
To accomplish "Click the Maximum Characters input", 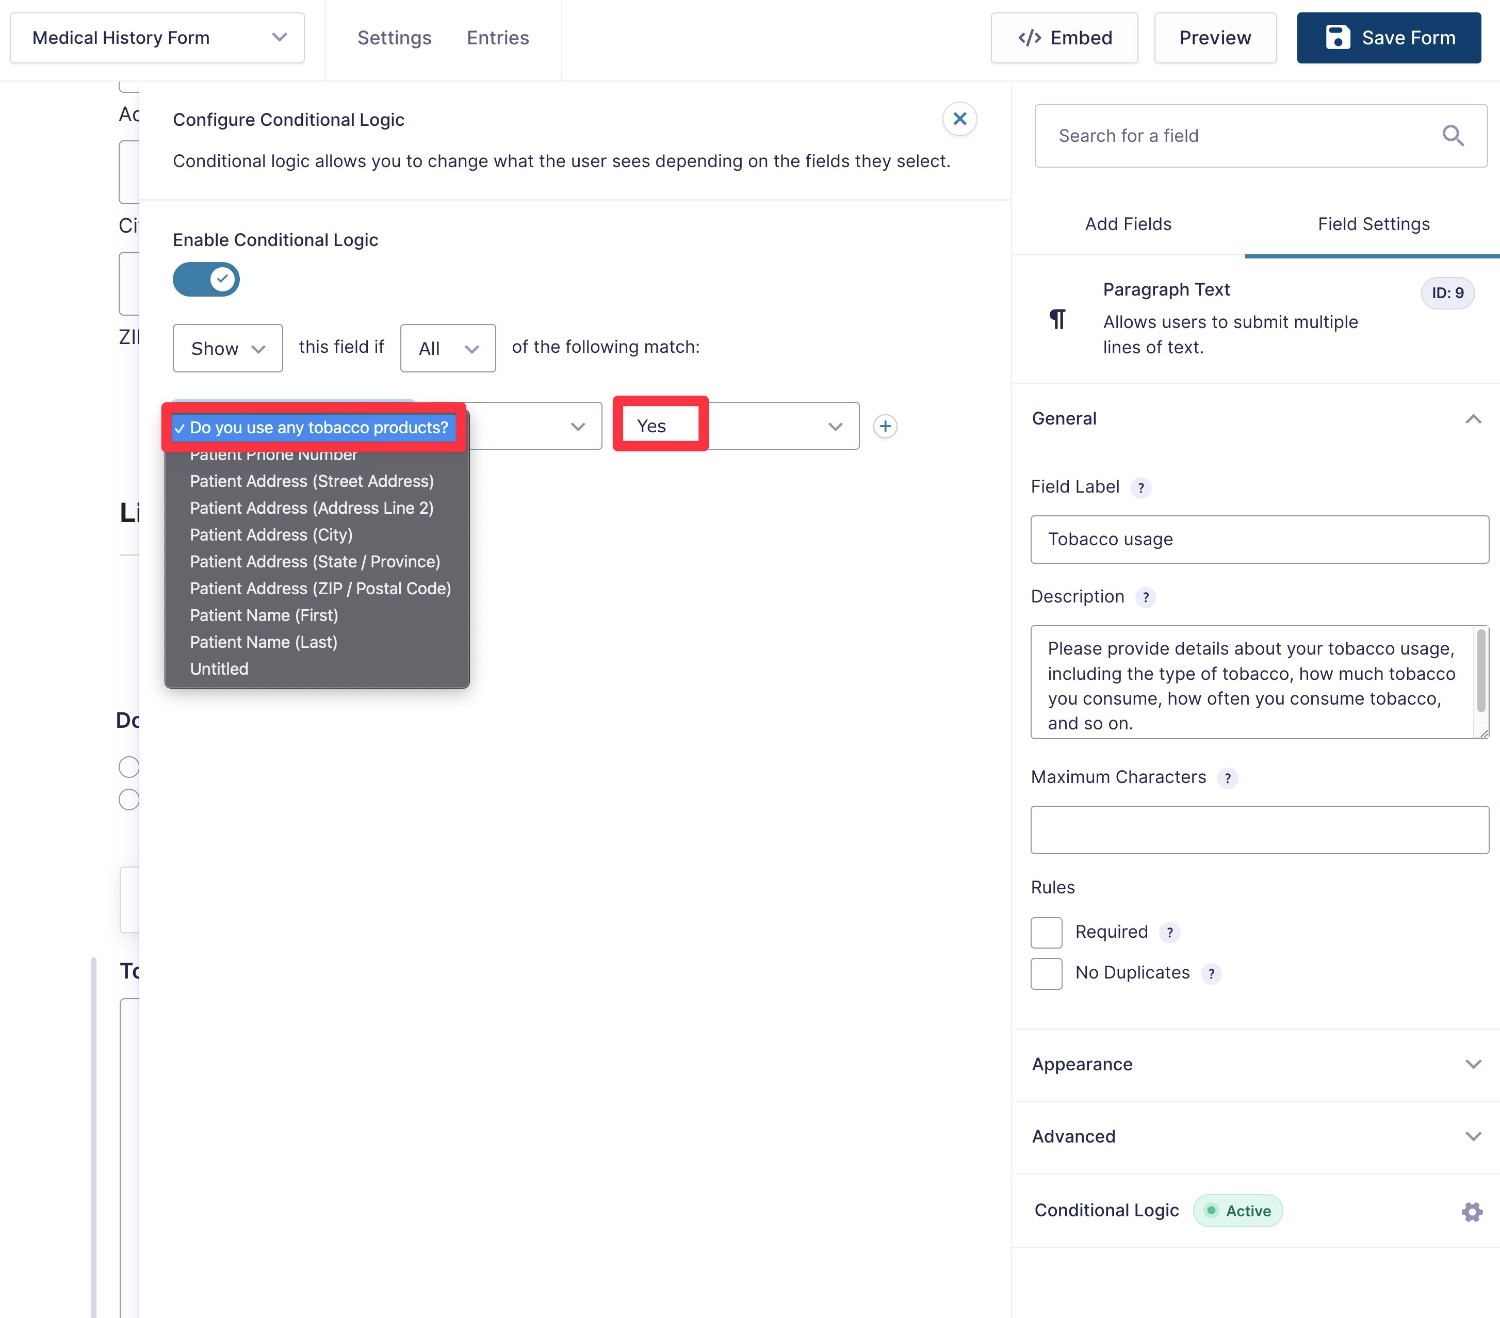I will tap(1260, 830).
